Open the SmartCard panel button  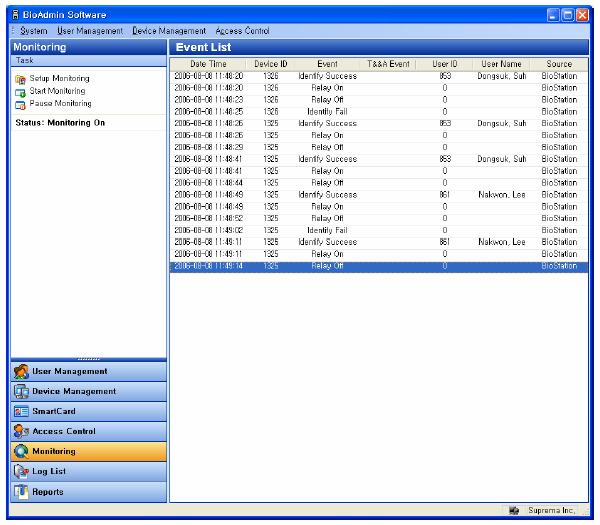coord(88,411)
